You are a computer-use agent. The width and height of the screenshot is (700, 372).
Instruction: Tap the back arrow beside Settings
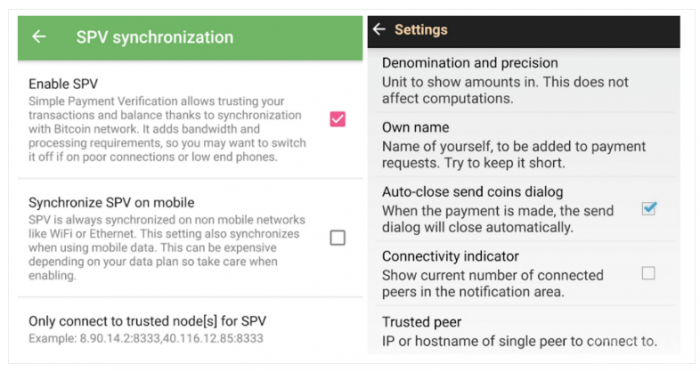pyautogui.click(x=379, y=29)
